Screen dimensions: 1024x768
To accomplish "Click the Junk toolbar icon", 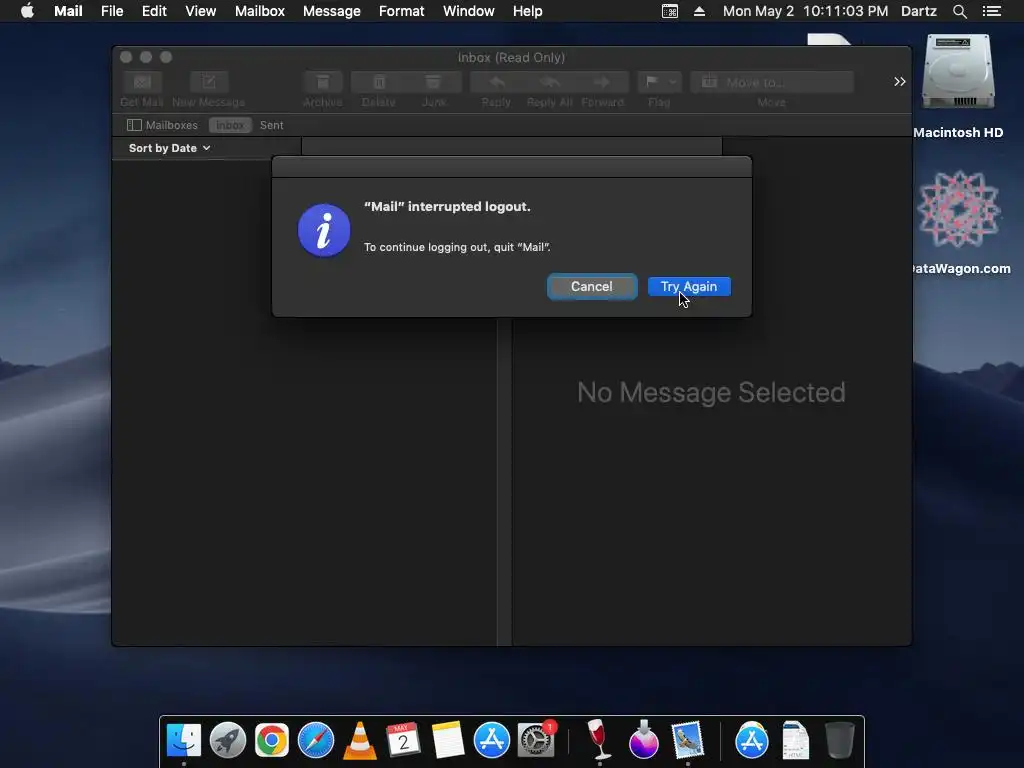I will [x=434, y=82].
